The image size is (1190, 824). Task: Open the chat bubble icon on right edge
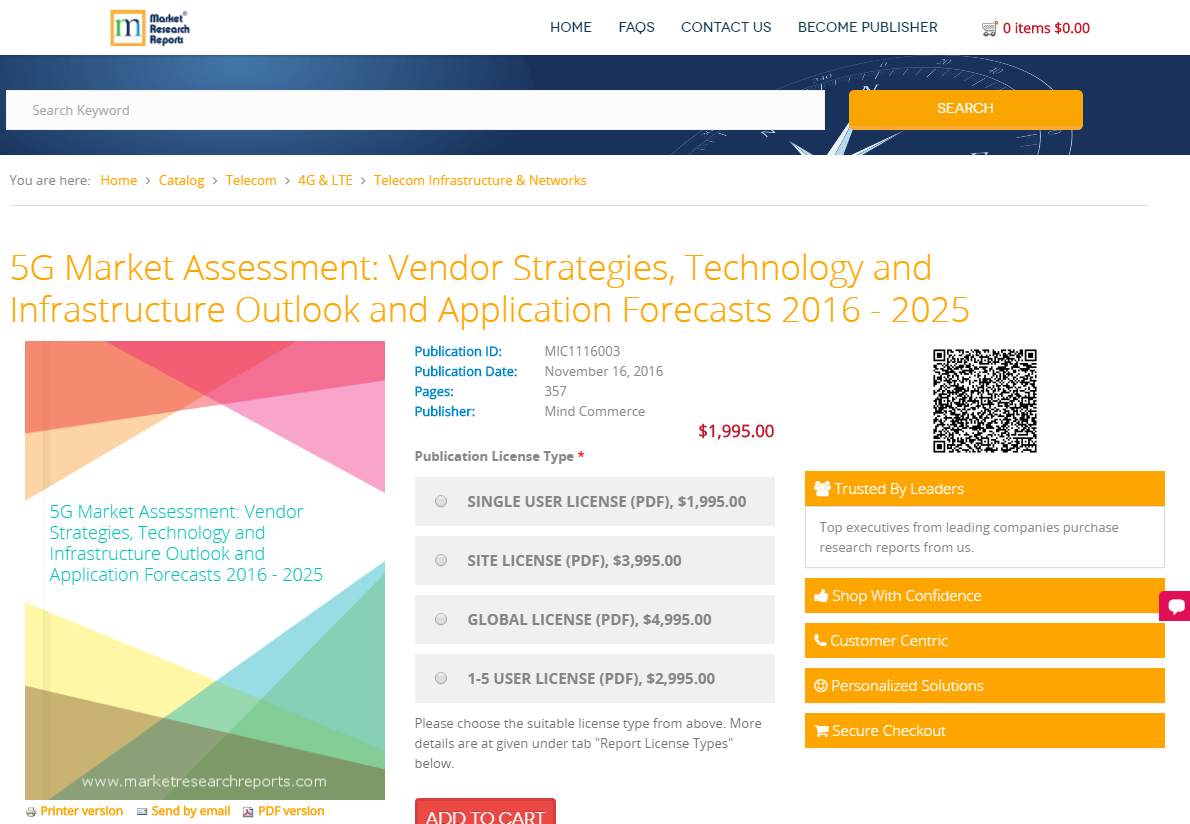tap(1176, 606)
